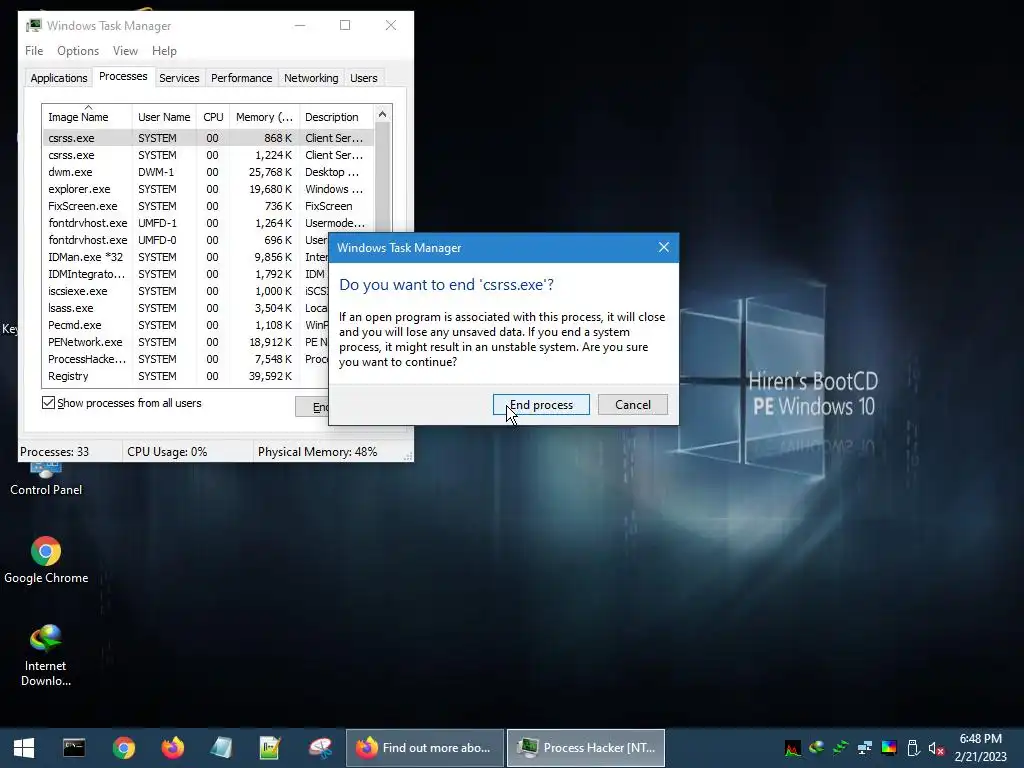This screenshot has width=1024, height=768.
Task: Open the color display tray icon
Action: pos(889,748)
